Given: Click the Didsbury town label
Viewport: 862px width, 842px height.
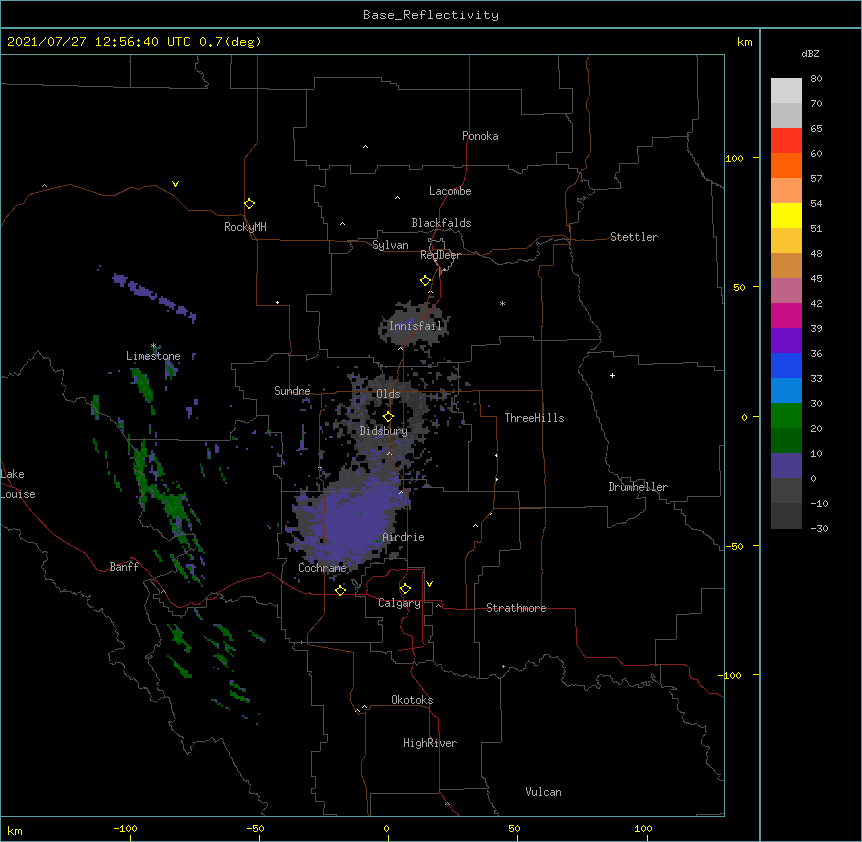Looking at the screenshot, I should click(x=384, y=431).
